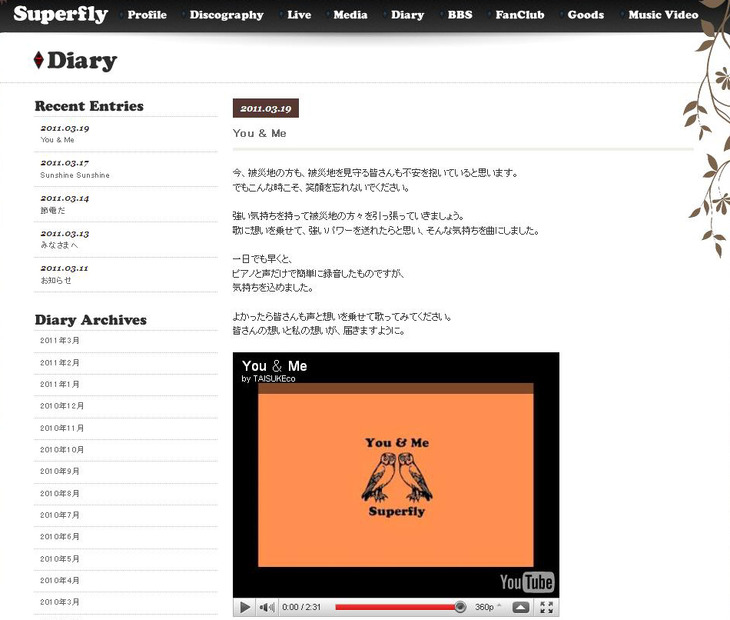Play the You & Me video
Viewport: 730px width, 620px height.
[245, 607]
